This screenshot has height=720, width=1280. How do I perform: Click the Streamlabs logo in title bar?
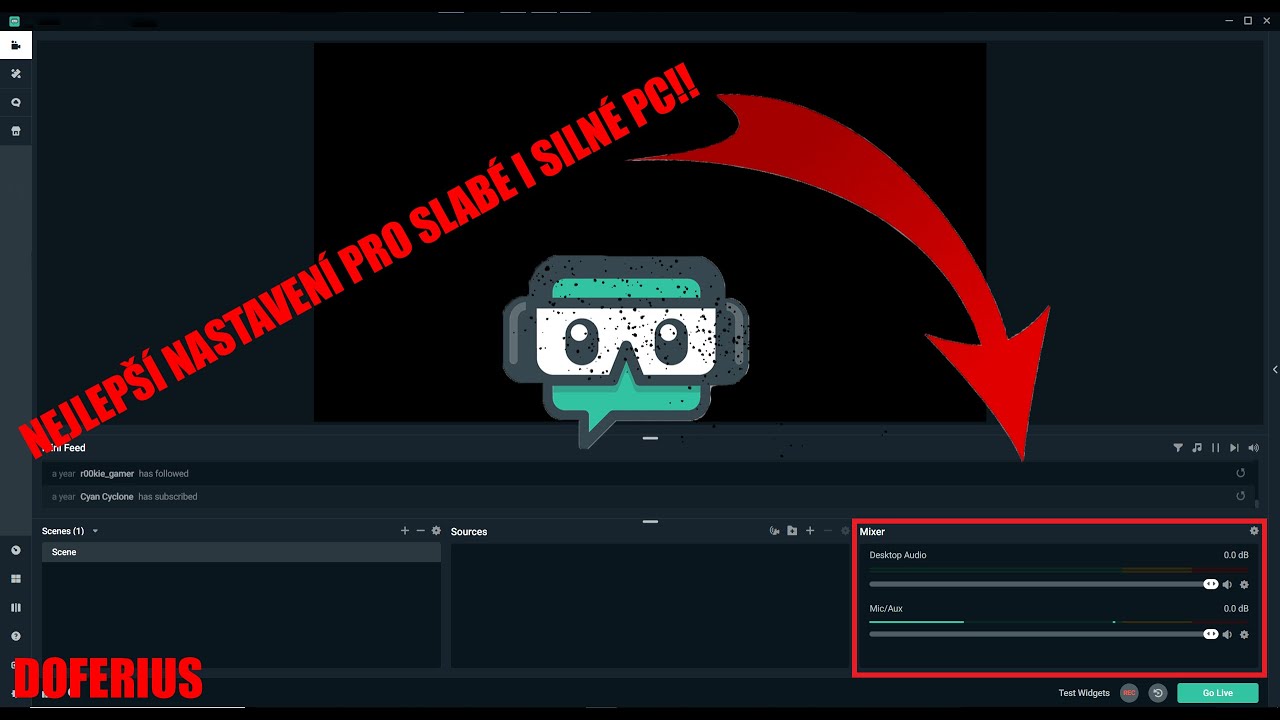(x=15, y=20)
